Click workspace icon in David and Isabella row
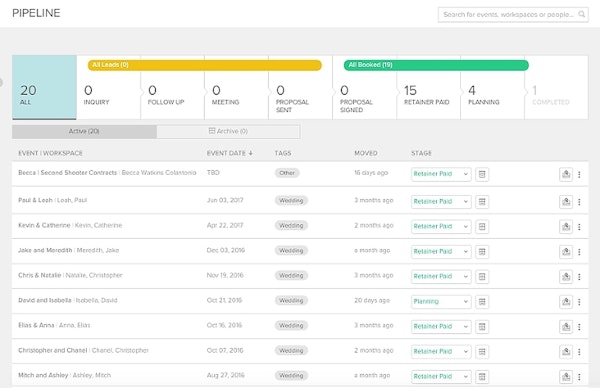Viewport: 600px width, 388px height. (566, 302)
